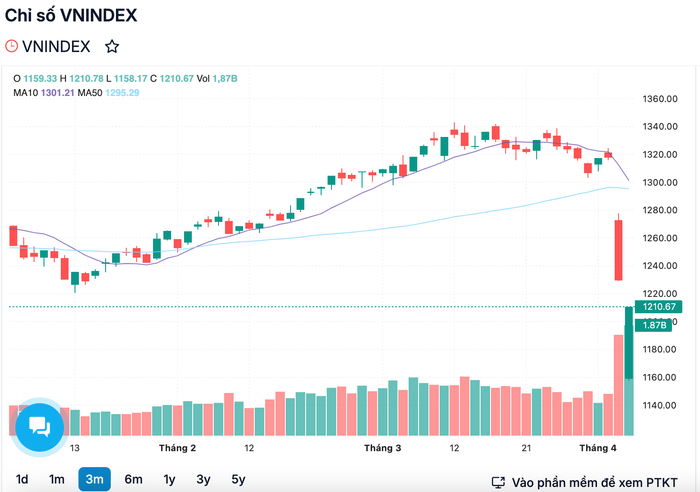Select the 1m timeframe tab
700x492 pixels.
(x=57, y=479)
